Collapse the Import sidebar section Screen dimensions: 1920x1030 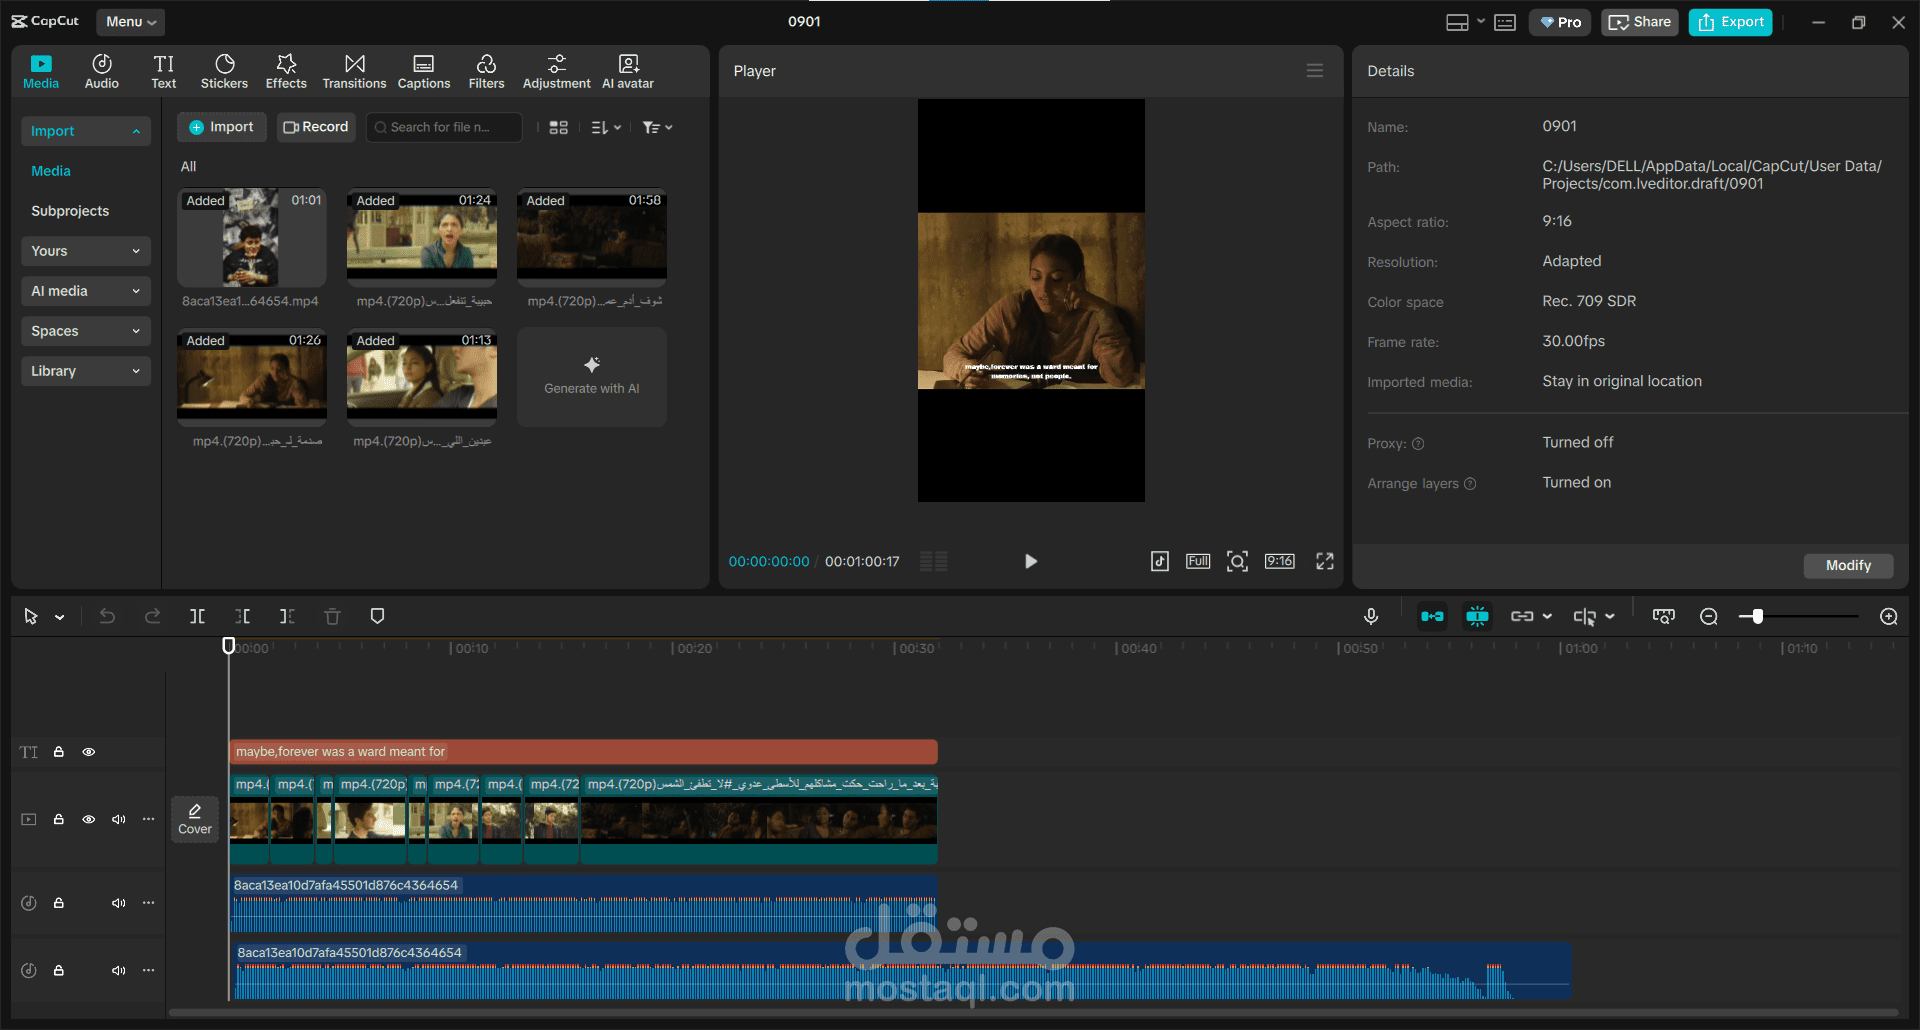point(86,131)
